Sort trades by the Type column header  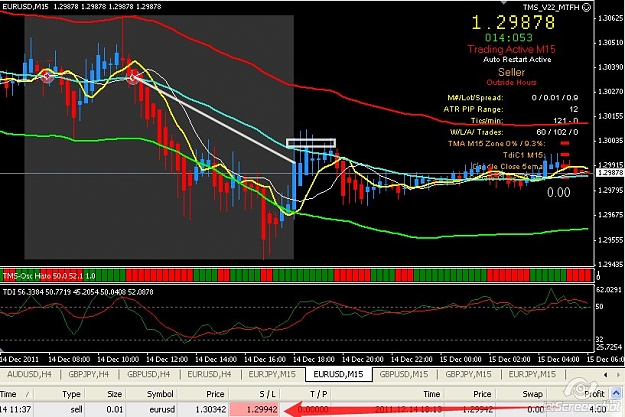[x=71, y=394]
